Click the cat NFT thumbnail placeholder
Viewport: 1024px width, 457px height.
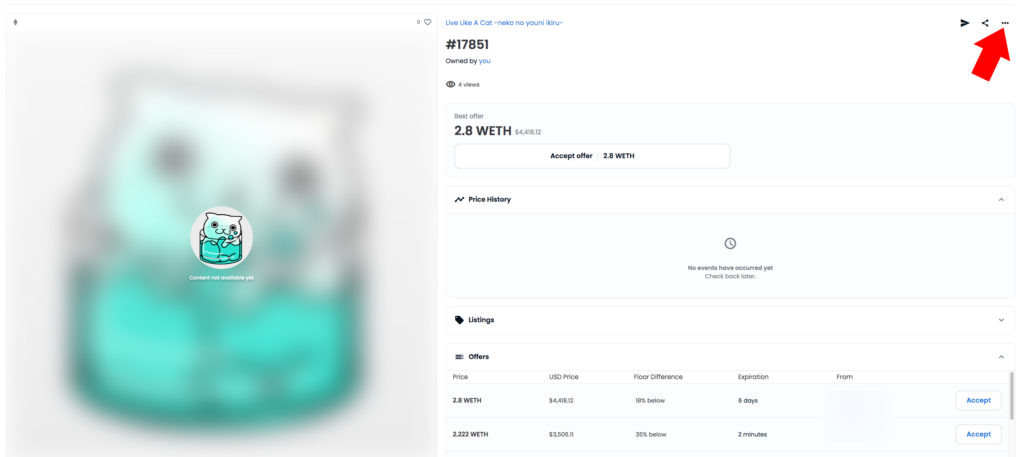coord(221,238)
